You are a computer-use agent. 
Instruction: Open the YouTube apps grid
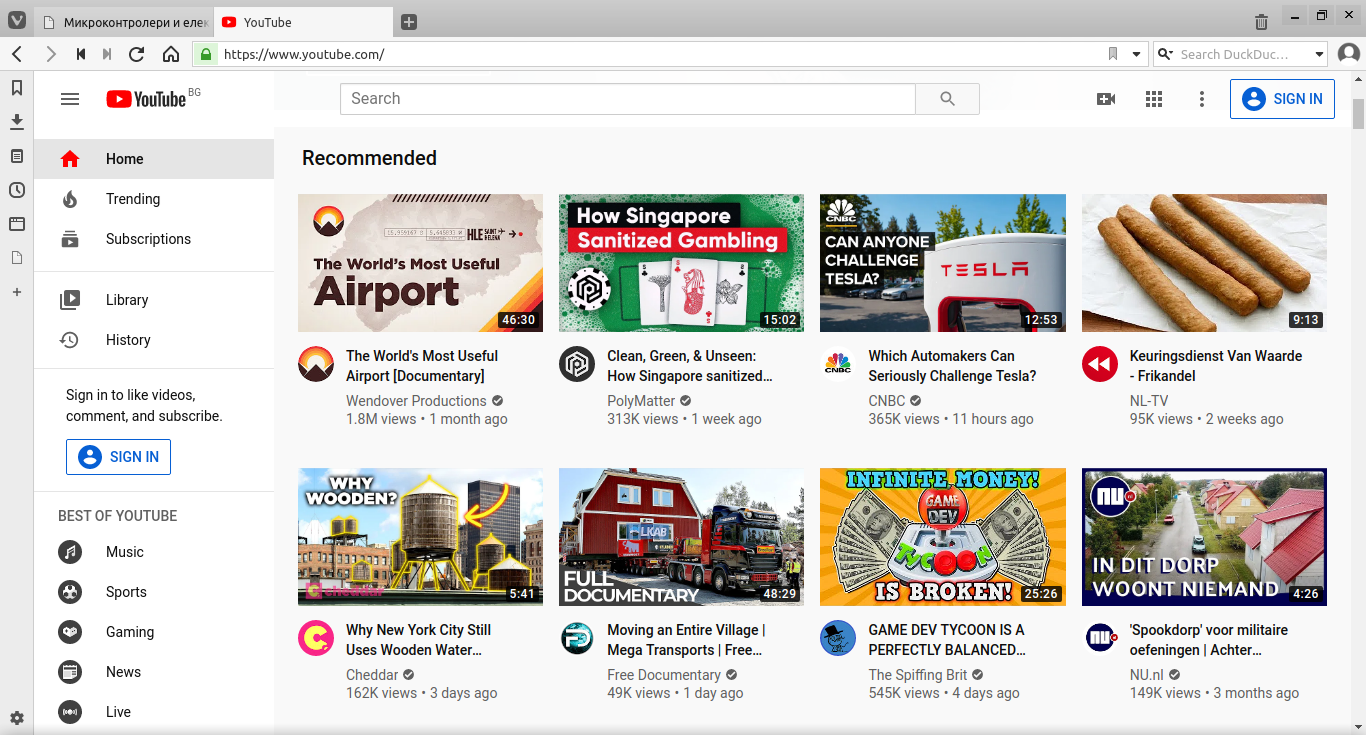click(x=1154, y=99)
